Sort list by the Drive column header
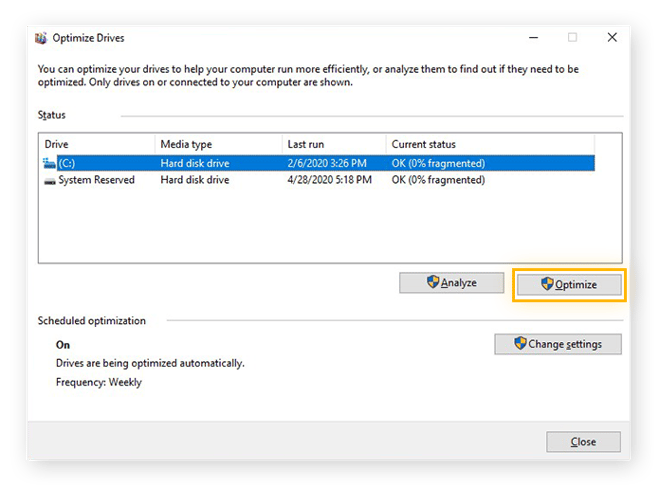 tap(97, 144)
